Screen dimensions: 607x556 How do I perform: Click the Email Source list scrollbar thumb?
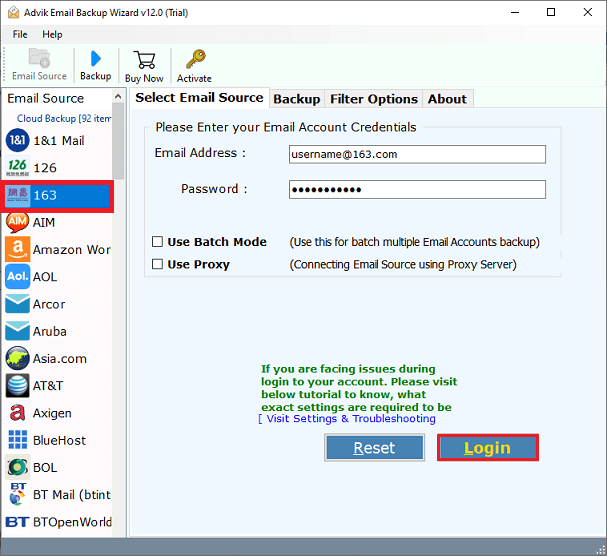(118, 141)
